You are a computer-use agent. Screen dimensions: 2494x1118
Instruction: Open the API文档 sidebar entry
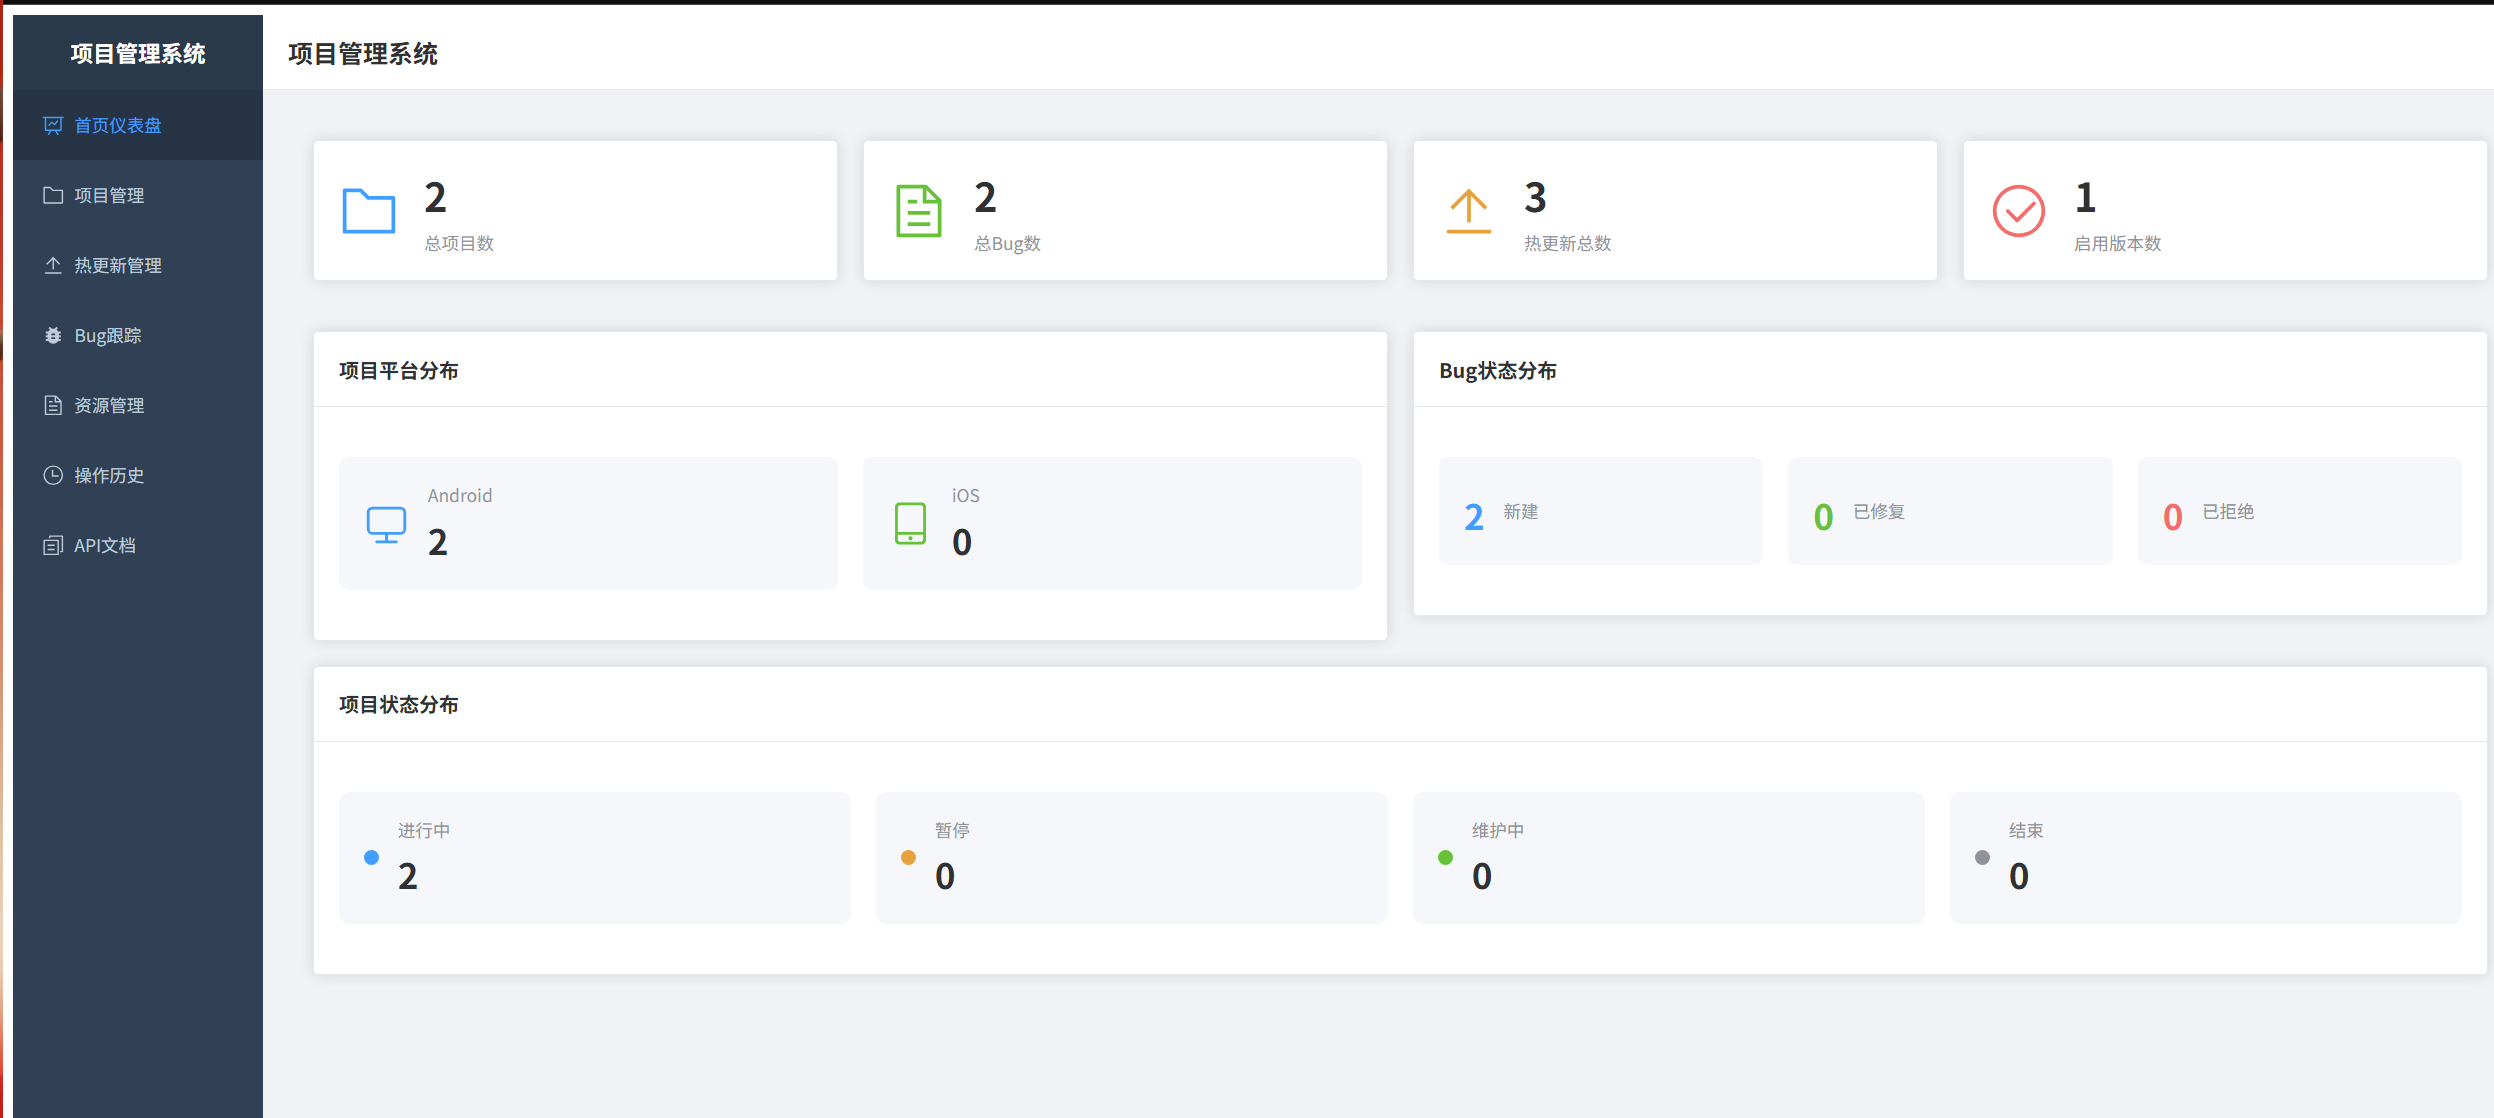pyautogui.click(x=104, y=546)
